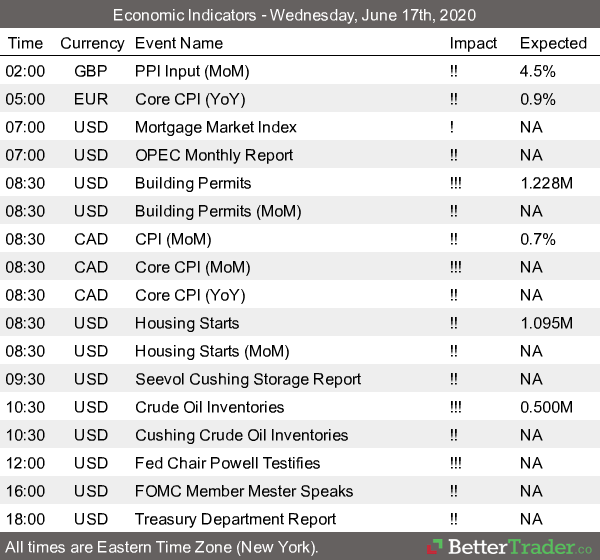
Task: Open the PPI Input (MoM) event
Action: [x=193, y=71]
